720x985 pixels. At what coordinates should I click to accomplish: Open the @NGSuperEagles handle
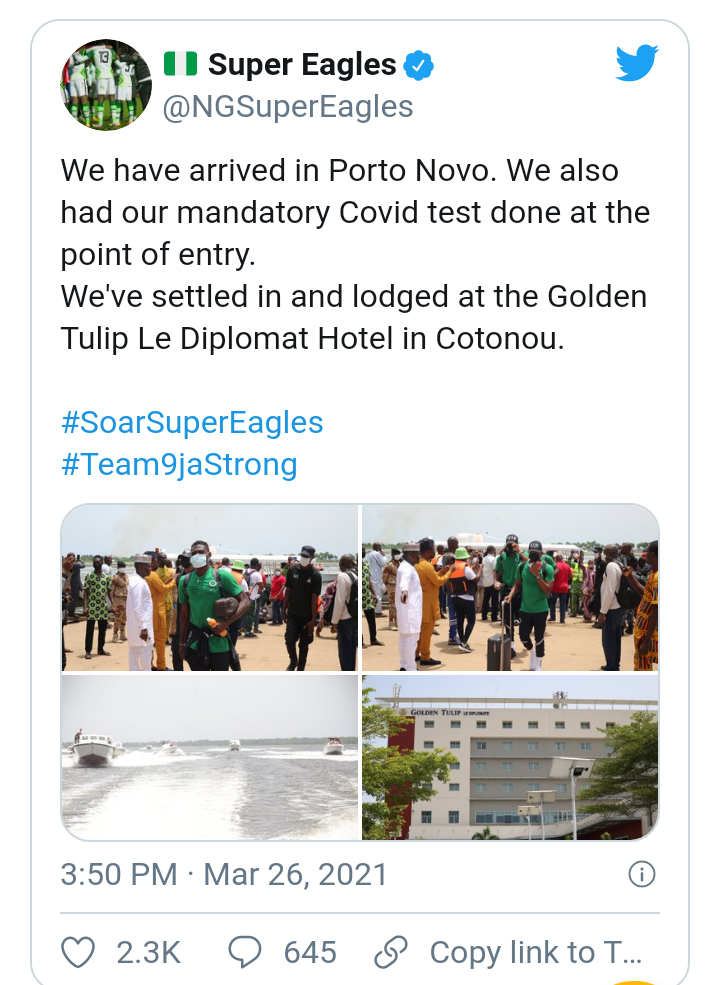(x=288, y=106)
